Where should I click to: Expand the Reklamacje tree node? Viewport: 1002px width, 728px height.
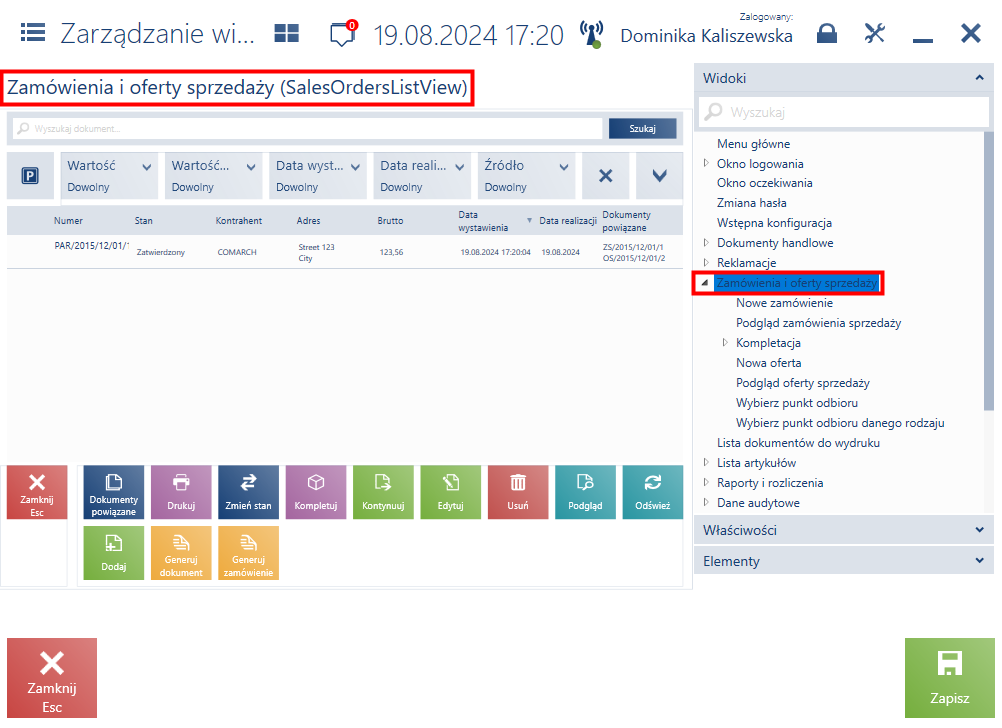(x=706, y=262)
